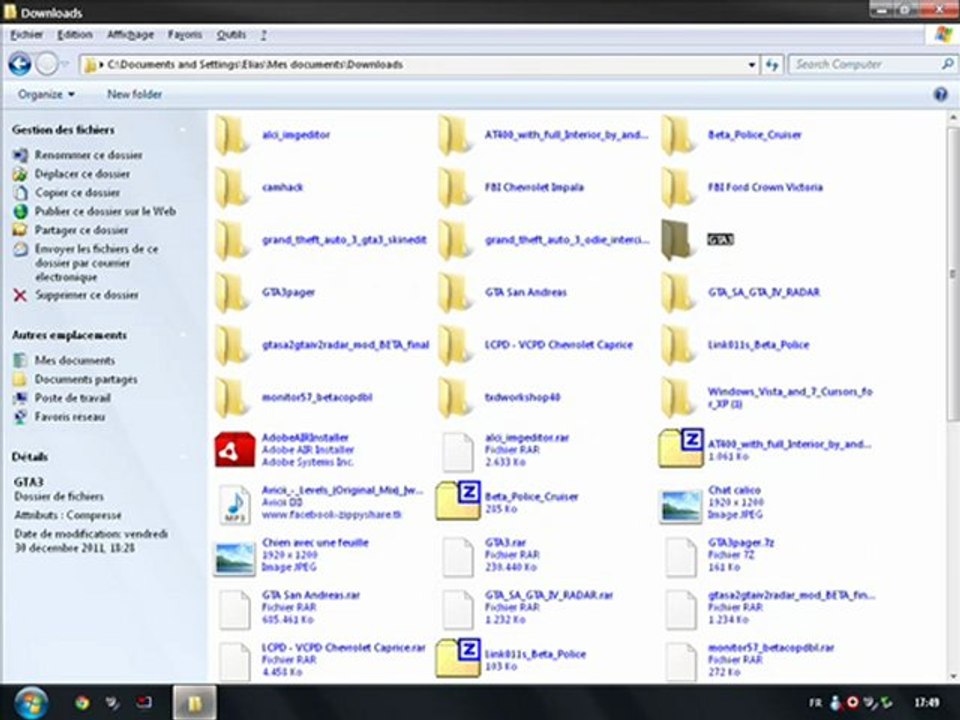This screenshot has width=960, height=720.
Task: Expand the address bar history dropdown
Action: (x=752, y=64)
